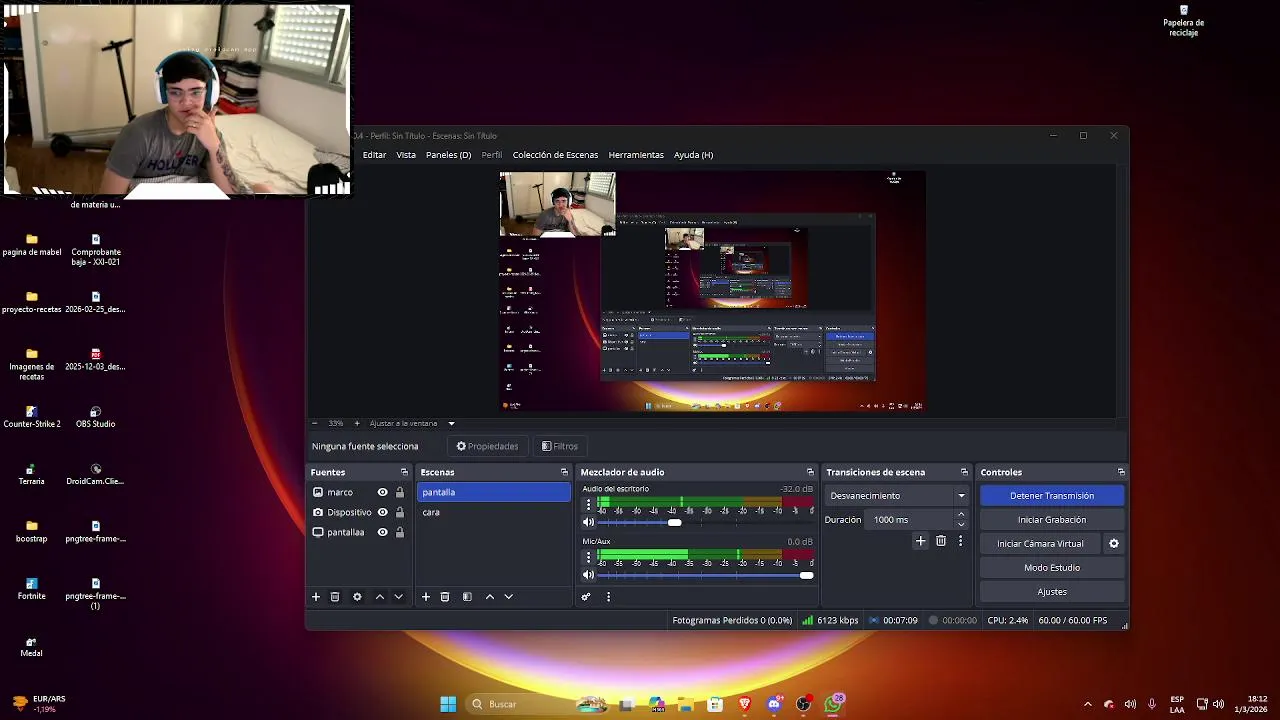Toggle lock on Dispositivo source
Screen dimensions: 1280x720
tap(400, 512)
